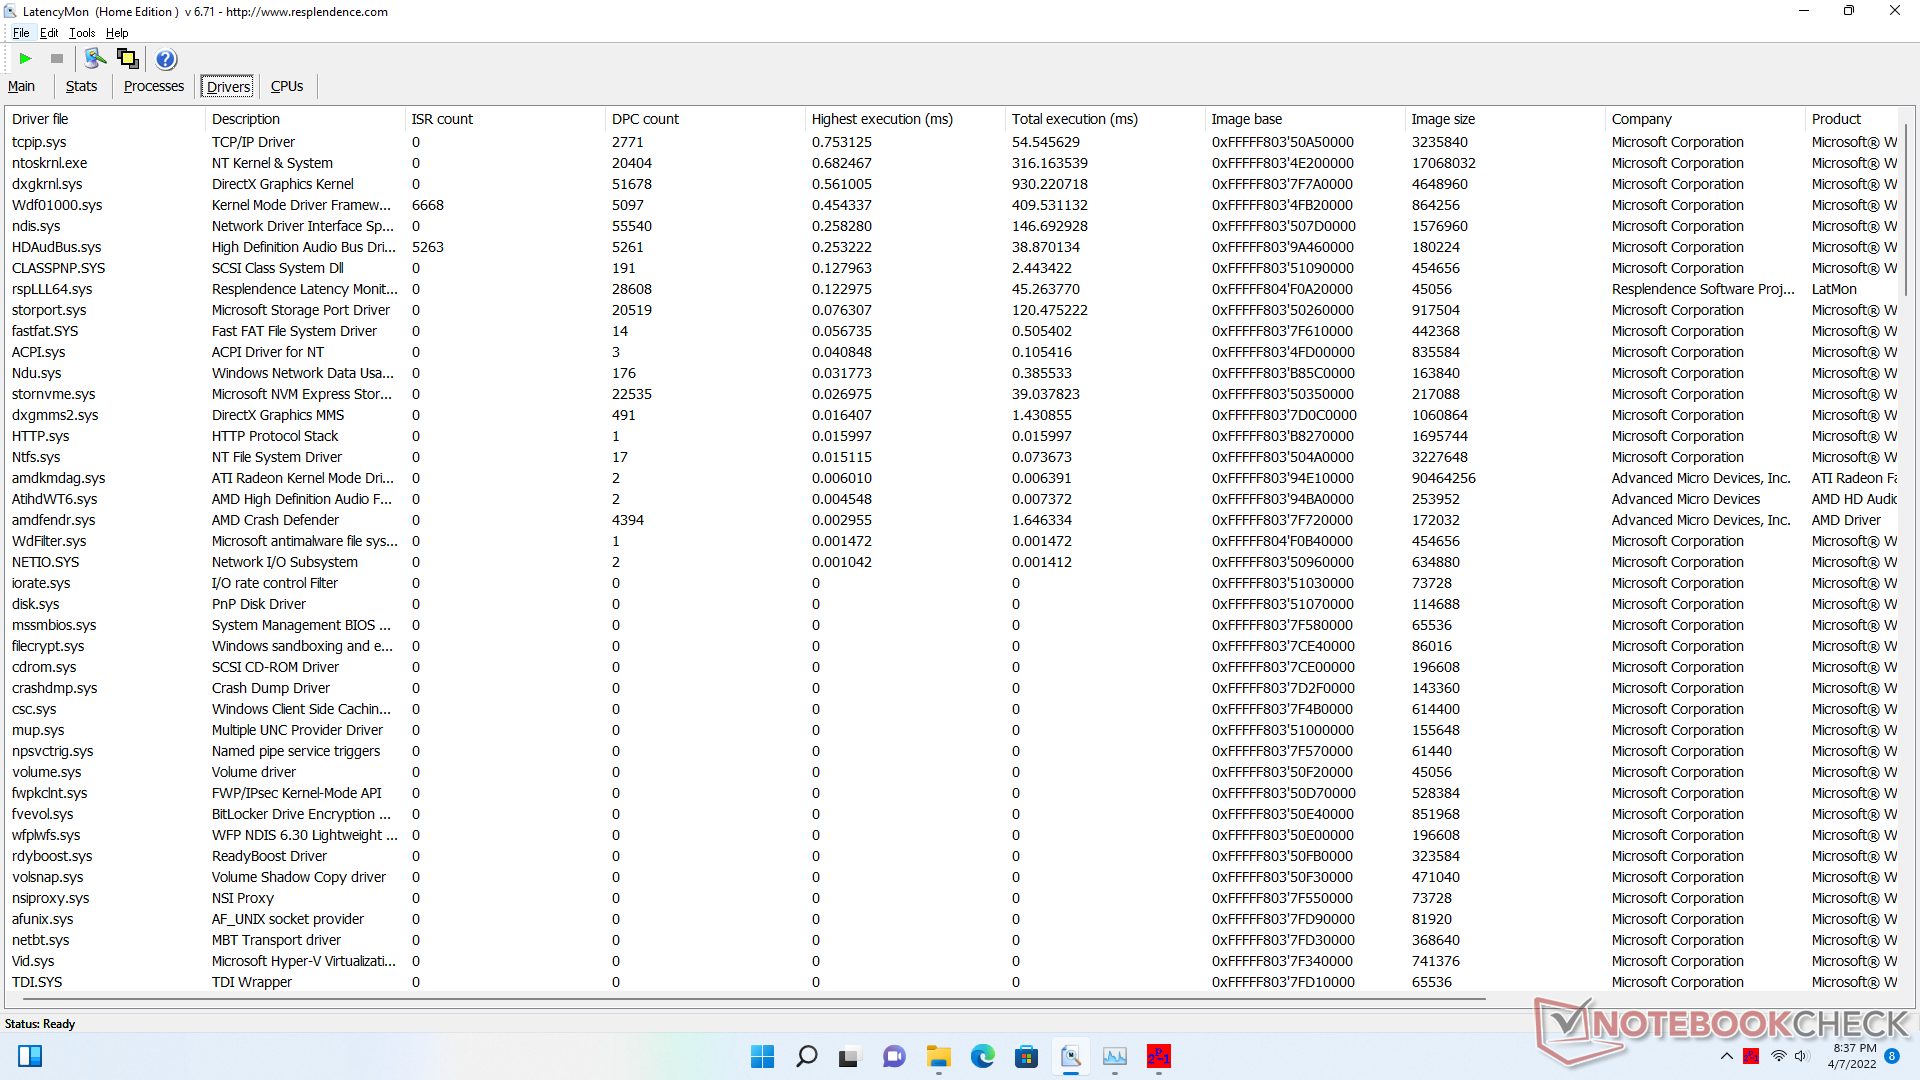Image resolution: width=1920 pixels, height=1080 pixels.
Task: Sort by Total execution (ms) column header
Action: click(x=1105, y=119)
